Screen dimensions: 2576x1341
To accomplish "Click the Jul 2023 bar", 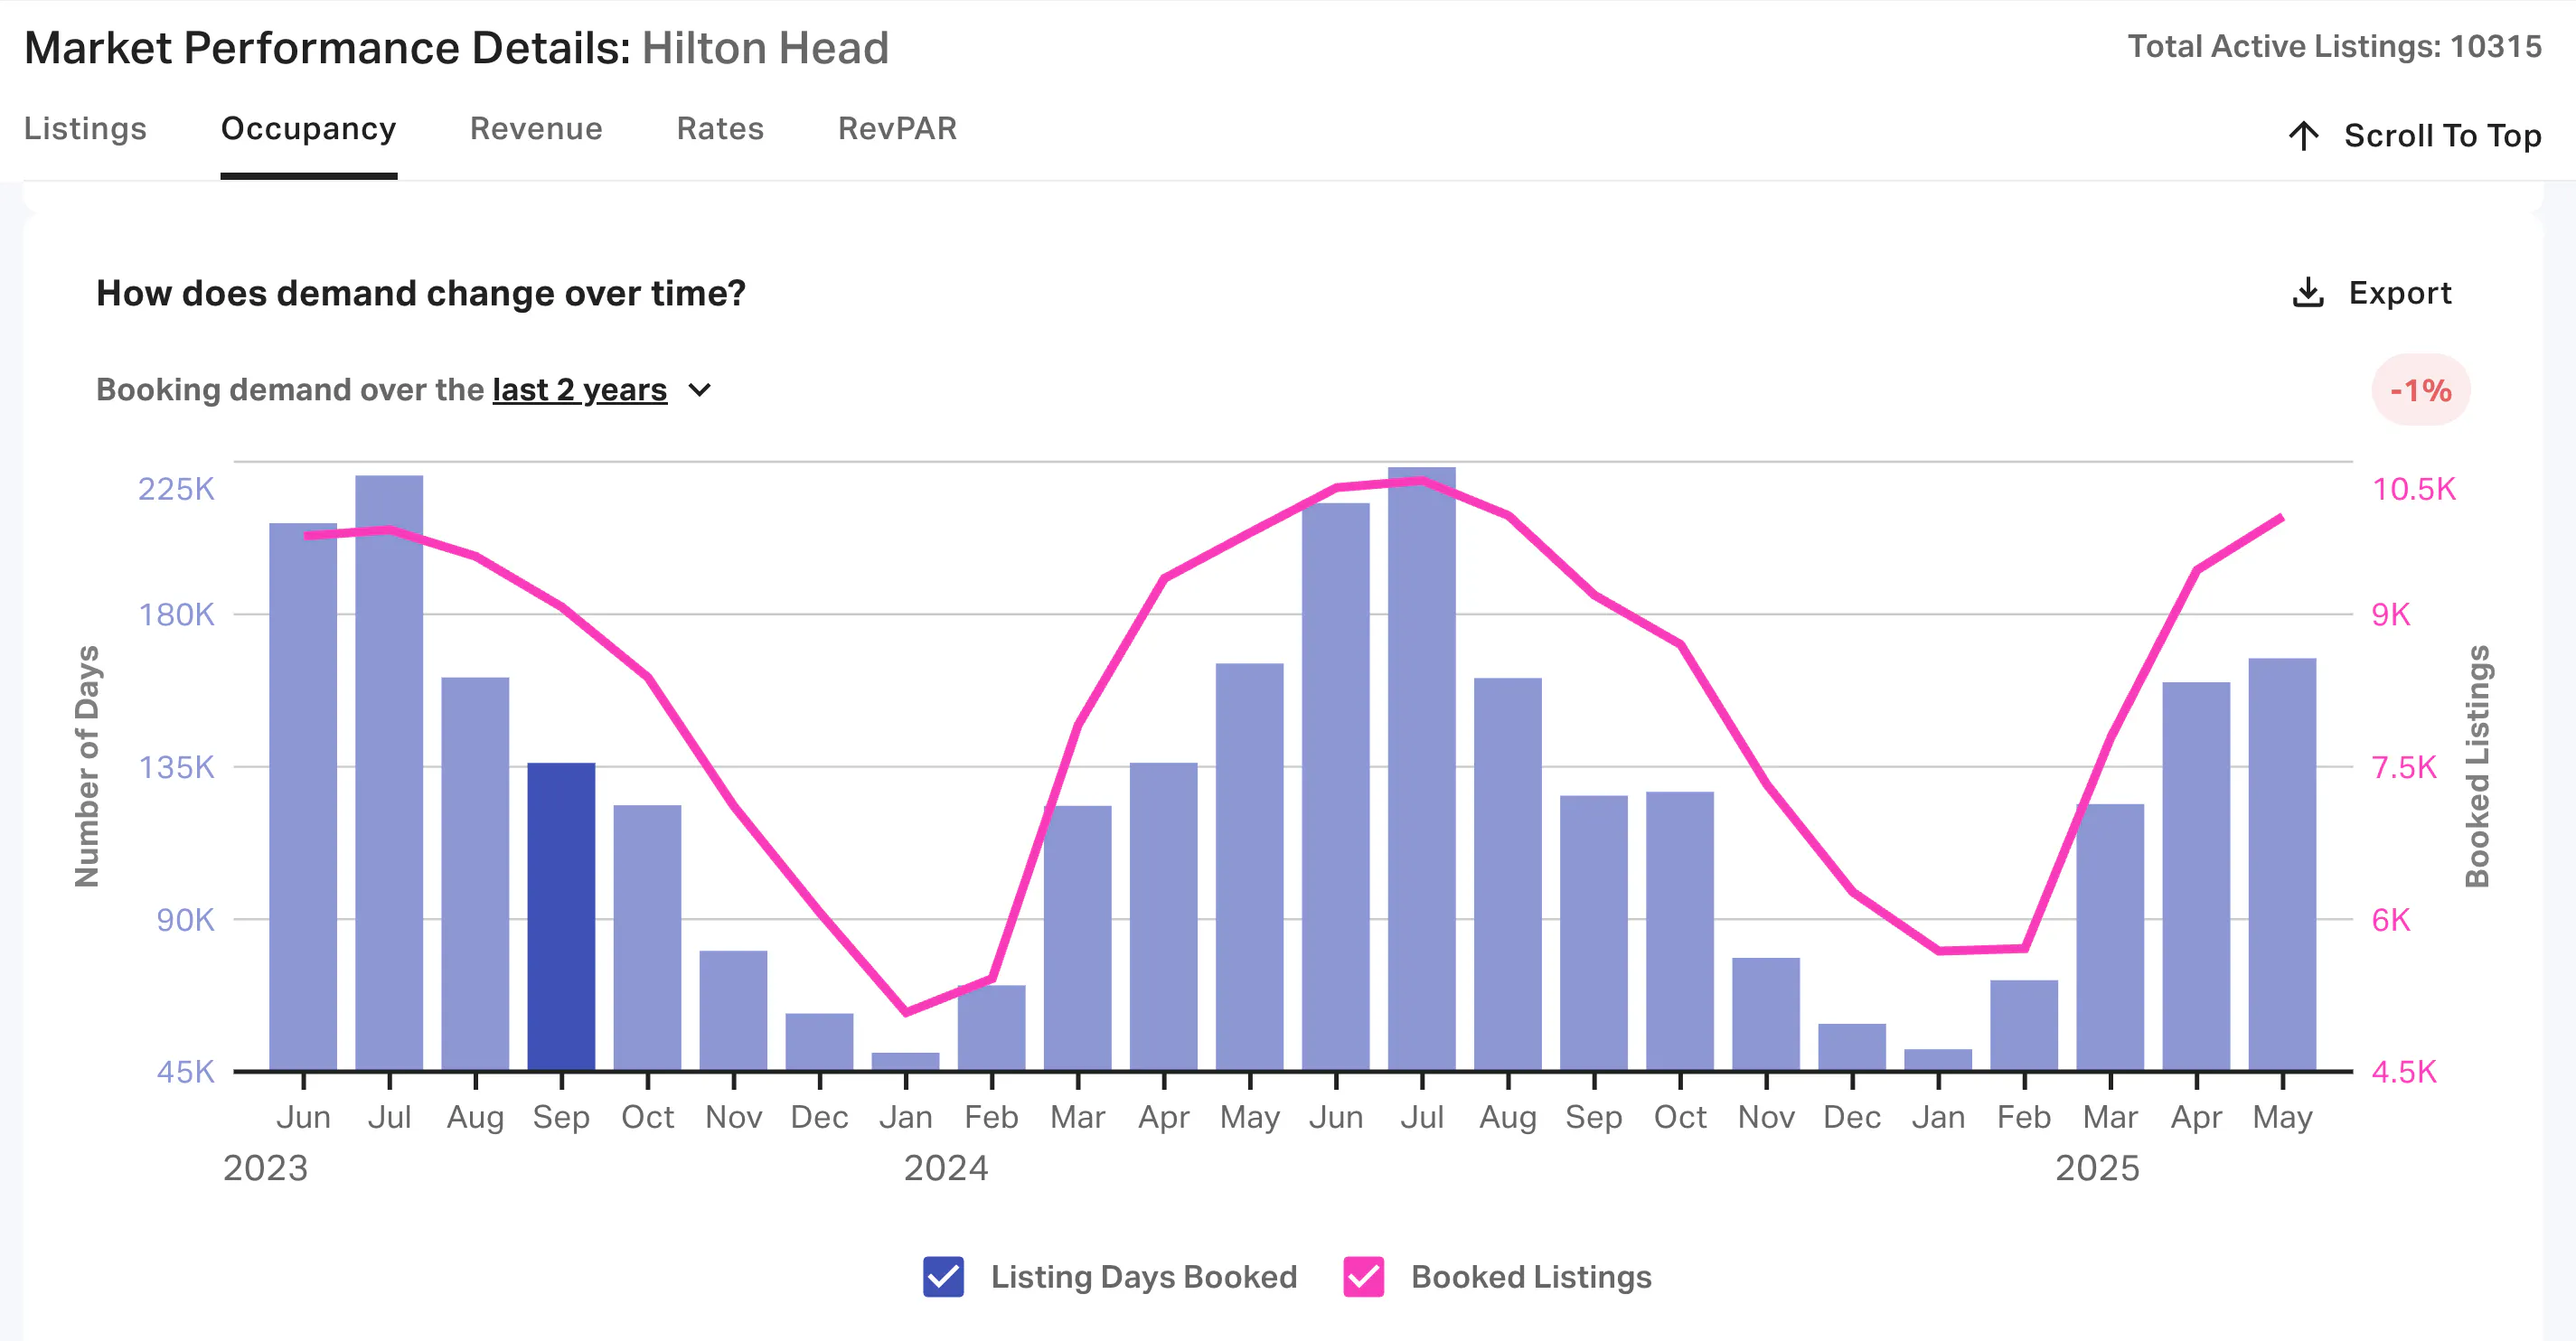I will pos(389,773).
